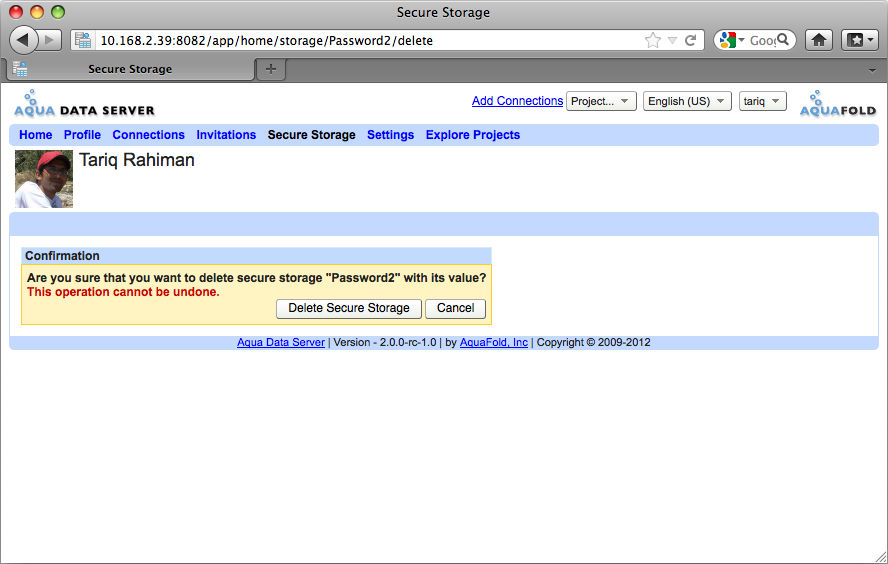888x564 pixels.
Task: Close window with red button
Action: pyautogui.click(x=16, y=12)
